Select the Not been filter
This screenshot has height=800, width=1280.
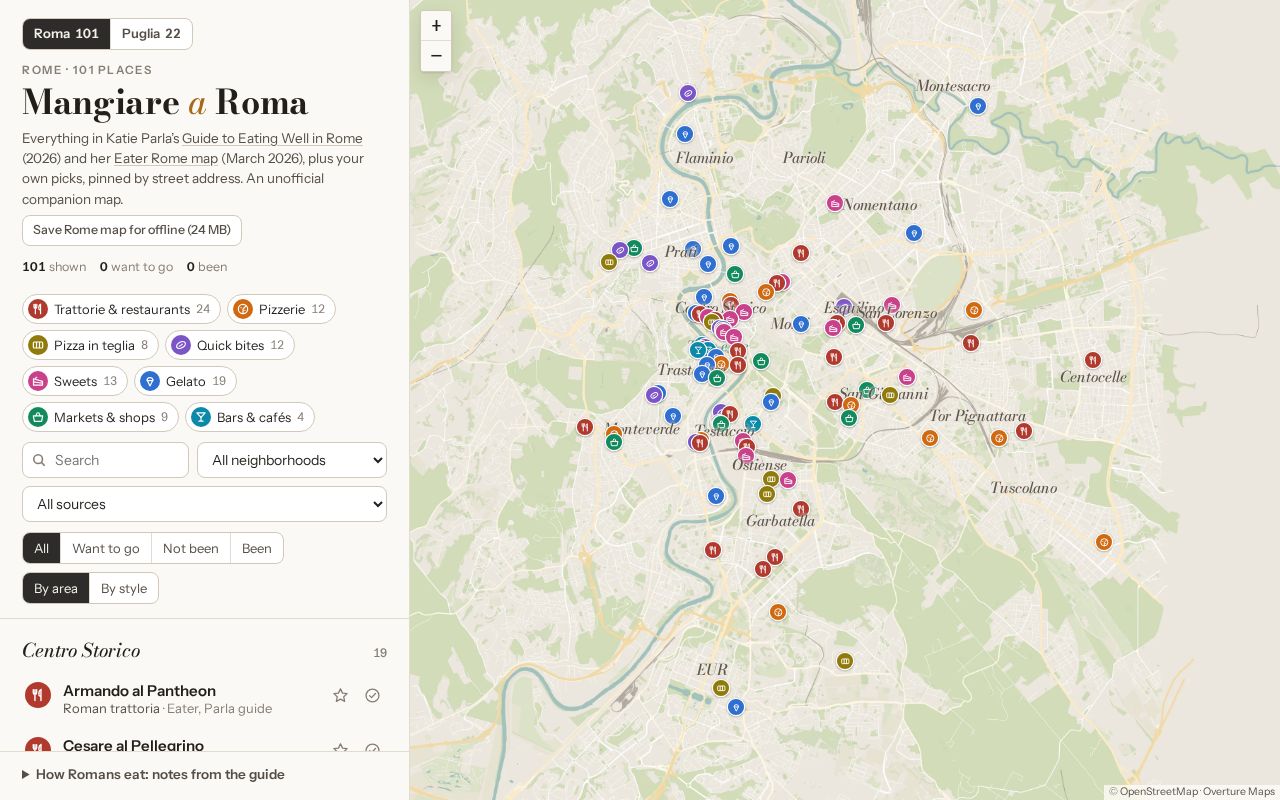[191, 548]
